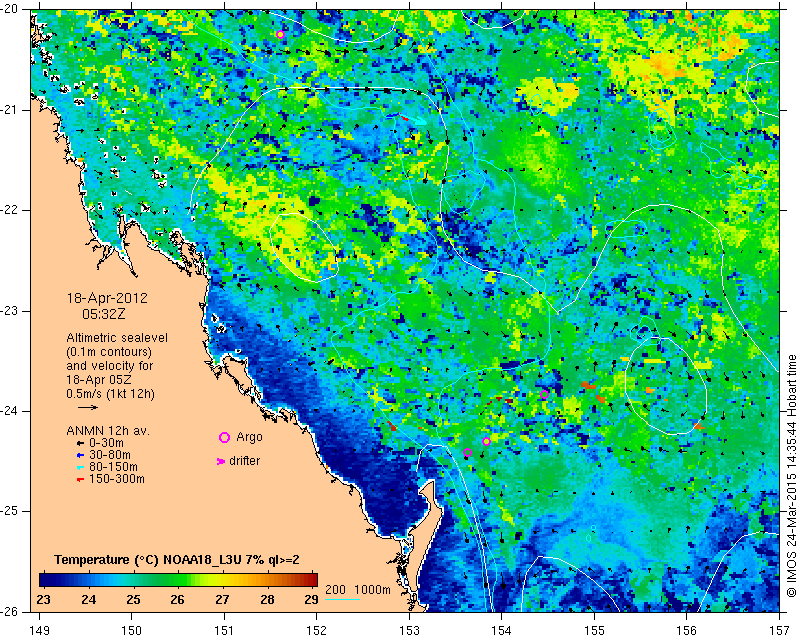Click the dark blue 23° end of colorbar
This screenshot has width=800, height=640.
pyautogui.click(x=43, y=579)
